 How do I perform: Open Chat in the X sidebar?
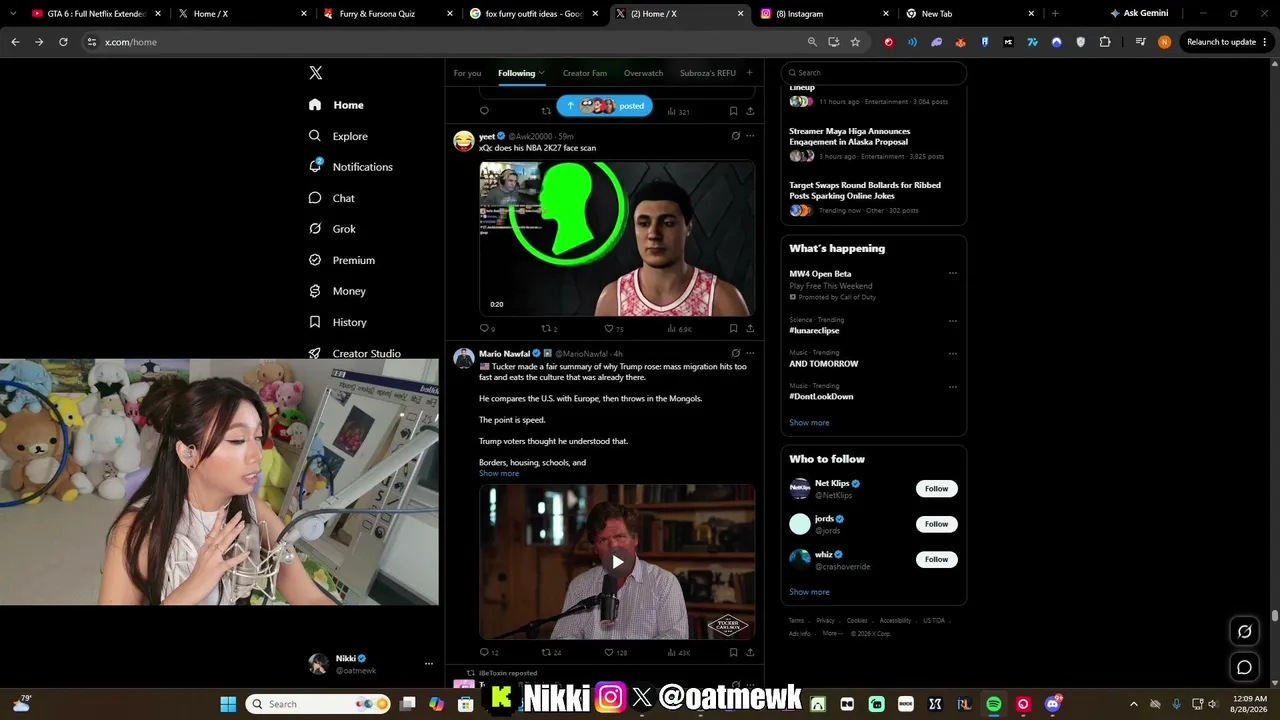point(332,198)
